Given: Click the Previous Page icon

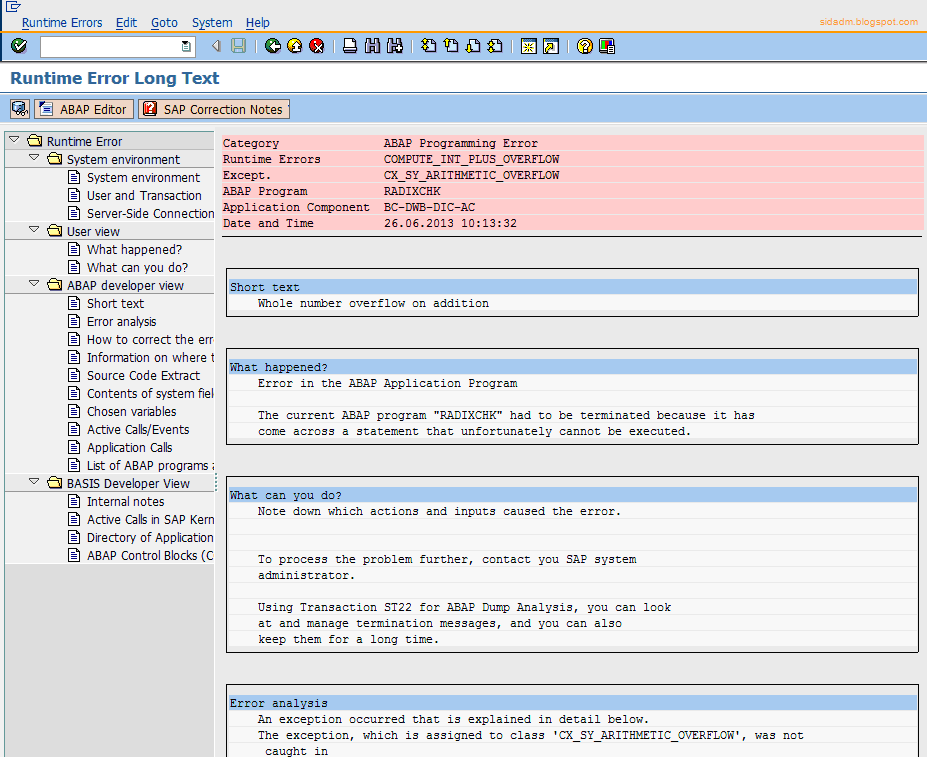Looking at the screenshot, I should pyautogui.click(x=451, y=46).
